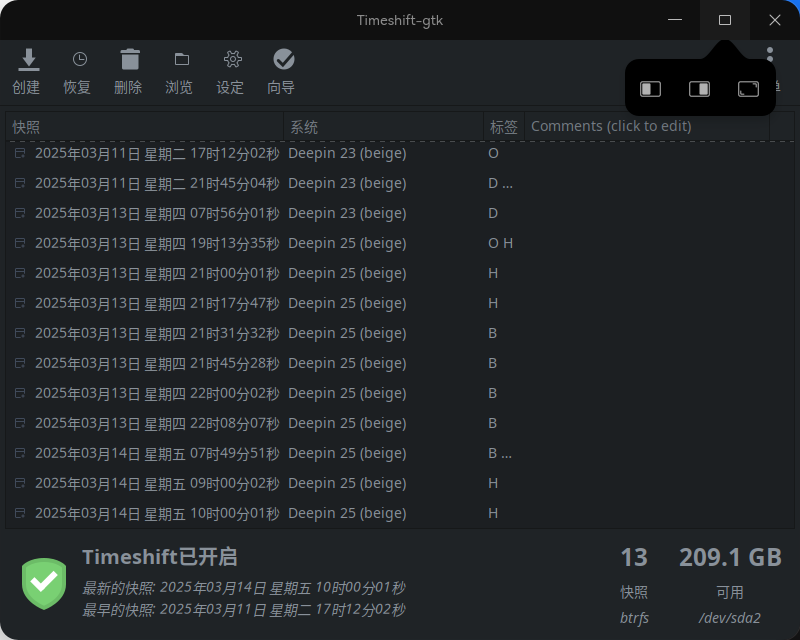Click the Timeshift已开启 status heading
Screen dimensions: 800x640
click(x=160, y=557)
